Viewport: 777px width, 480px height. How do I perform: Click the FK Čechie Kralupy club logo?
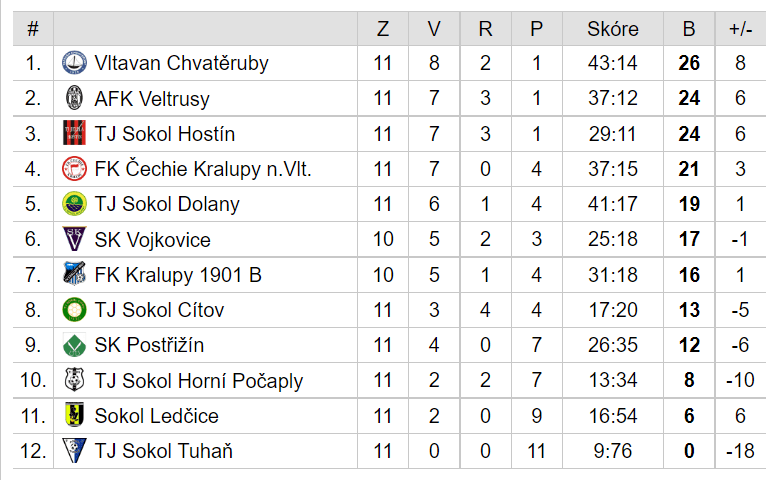coord(74,169)
